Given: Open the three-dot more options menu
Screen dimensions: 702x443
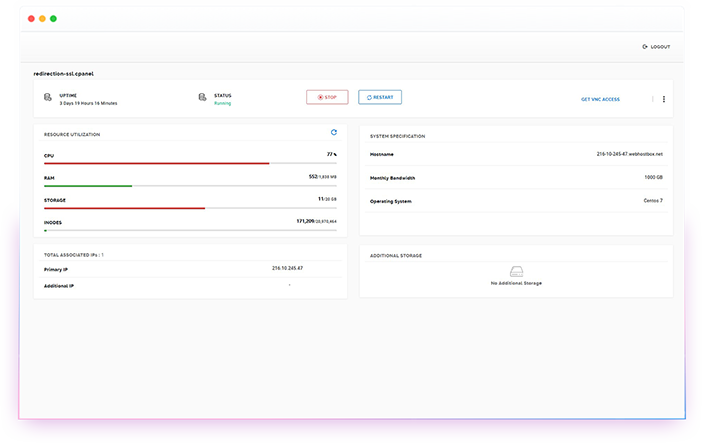Looking at the screenshot, I should [664, 99].
